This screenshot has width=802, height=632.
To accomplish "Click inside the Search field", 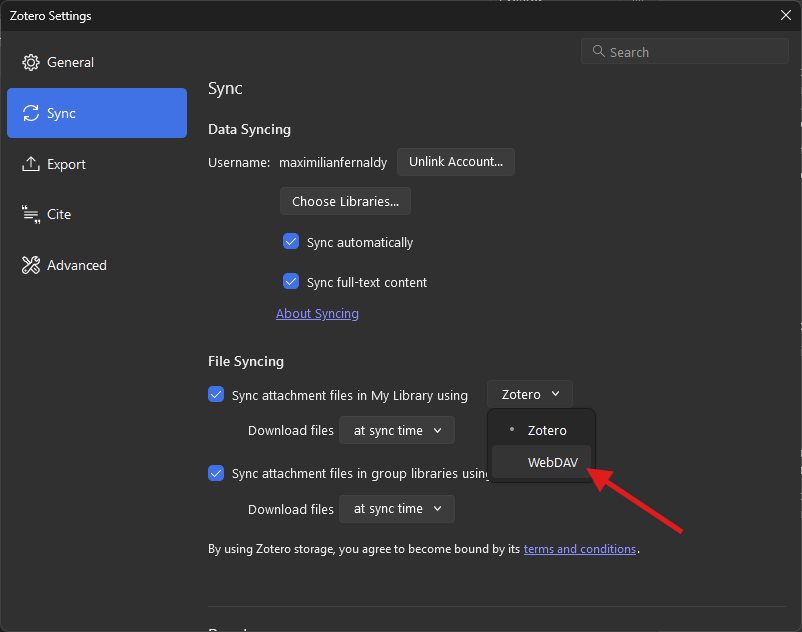I will point(684,51).
